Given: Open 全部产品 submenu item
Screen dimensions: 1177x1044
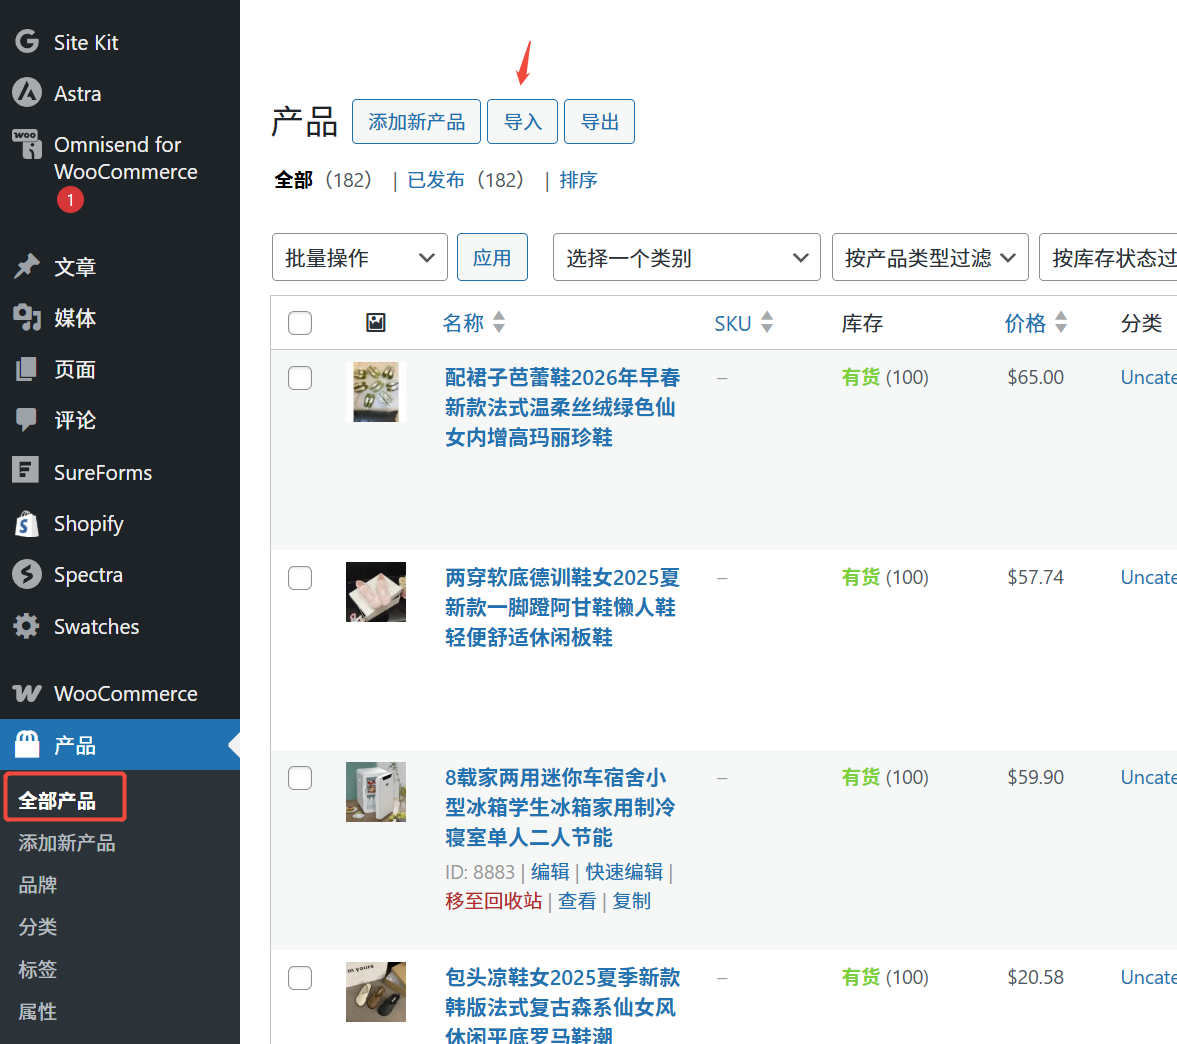Looking at the screenshot, I should pos(57,801).
